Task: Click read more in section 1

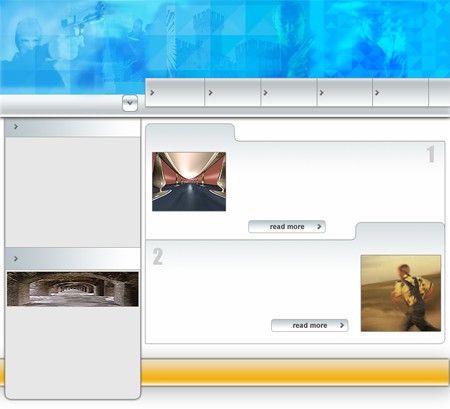Action: point(287,227)
